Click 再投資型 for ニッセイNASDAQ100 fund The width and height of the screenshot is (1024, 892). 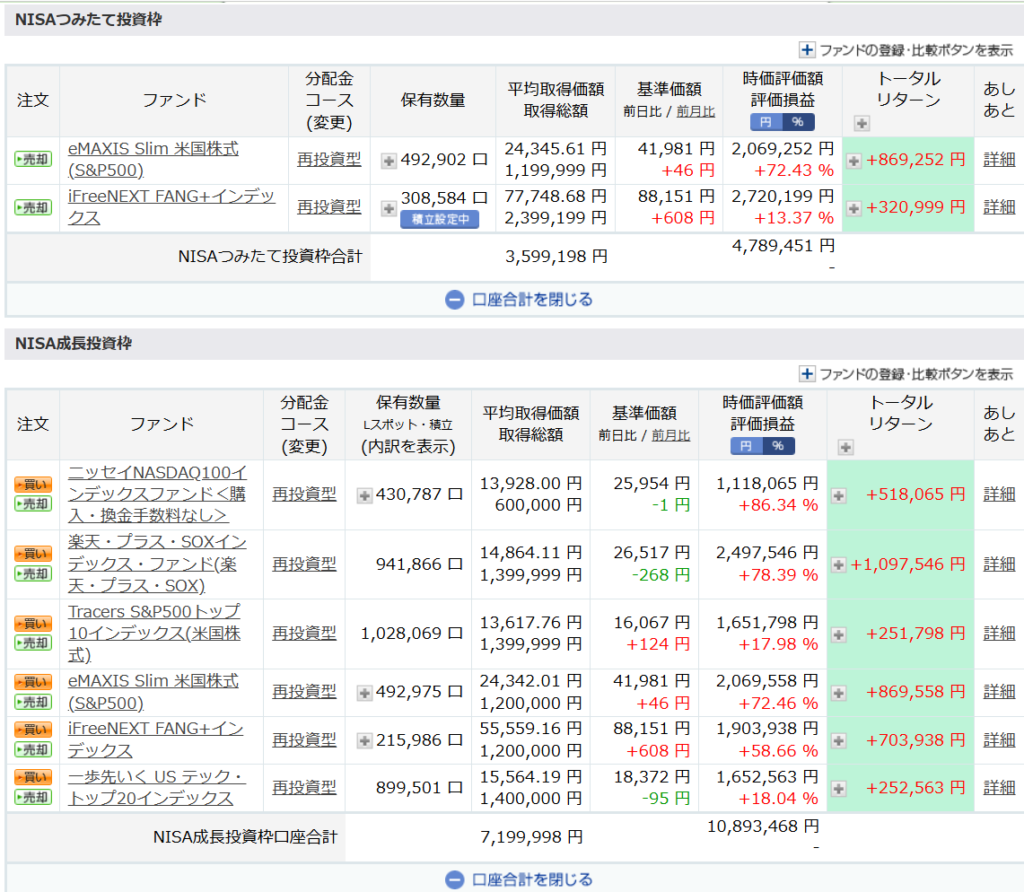coord(304,494)
